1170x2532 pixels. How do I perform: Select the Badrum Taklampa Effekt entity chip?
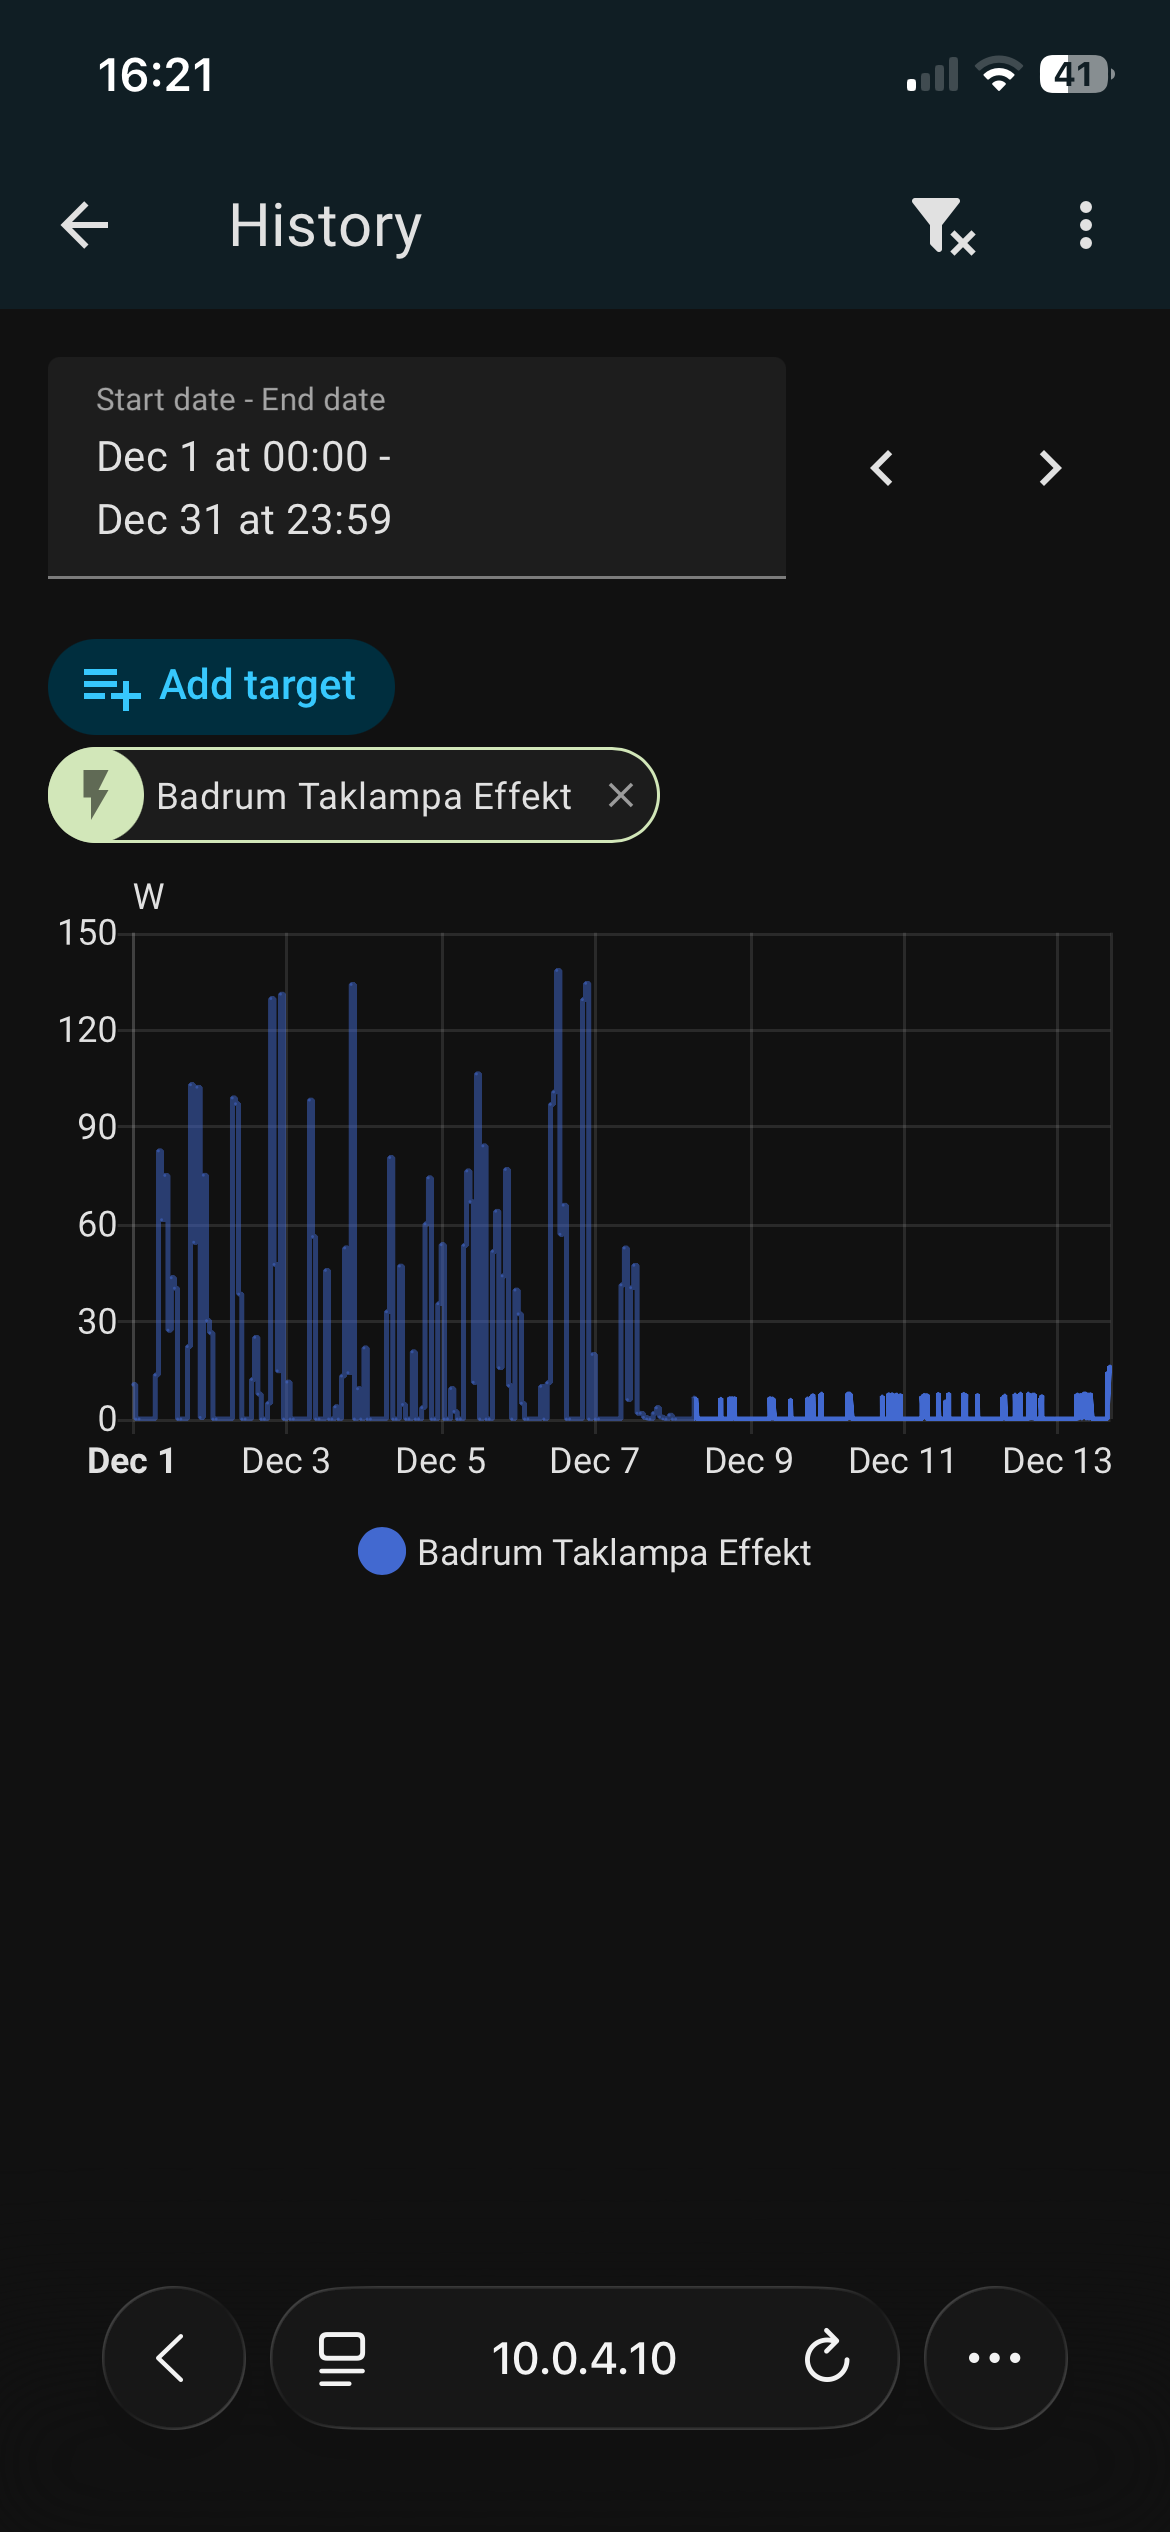point(353,796)
